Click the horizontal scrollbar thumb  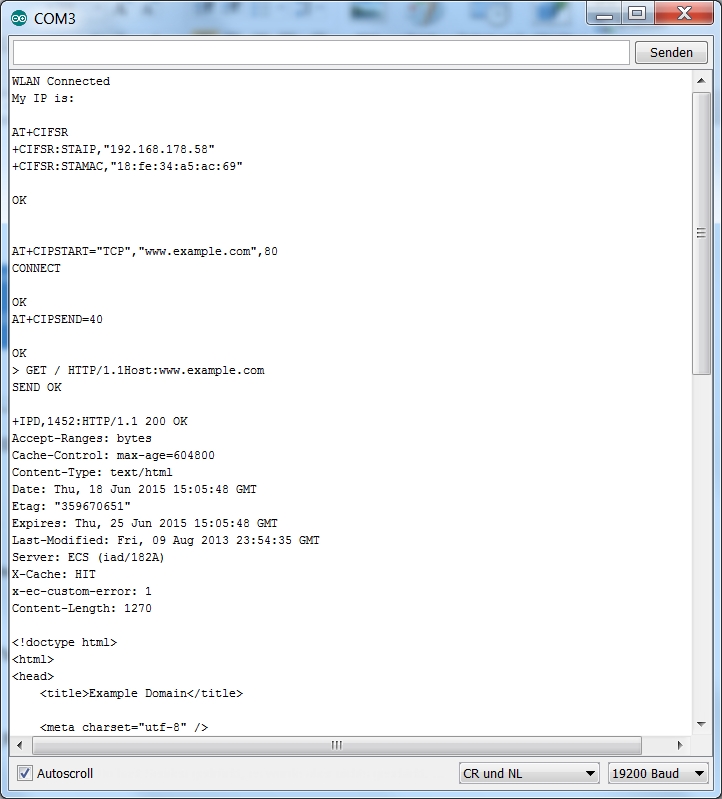pyautogui.click(x=337, y=745)
